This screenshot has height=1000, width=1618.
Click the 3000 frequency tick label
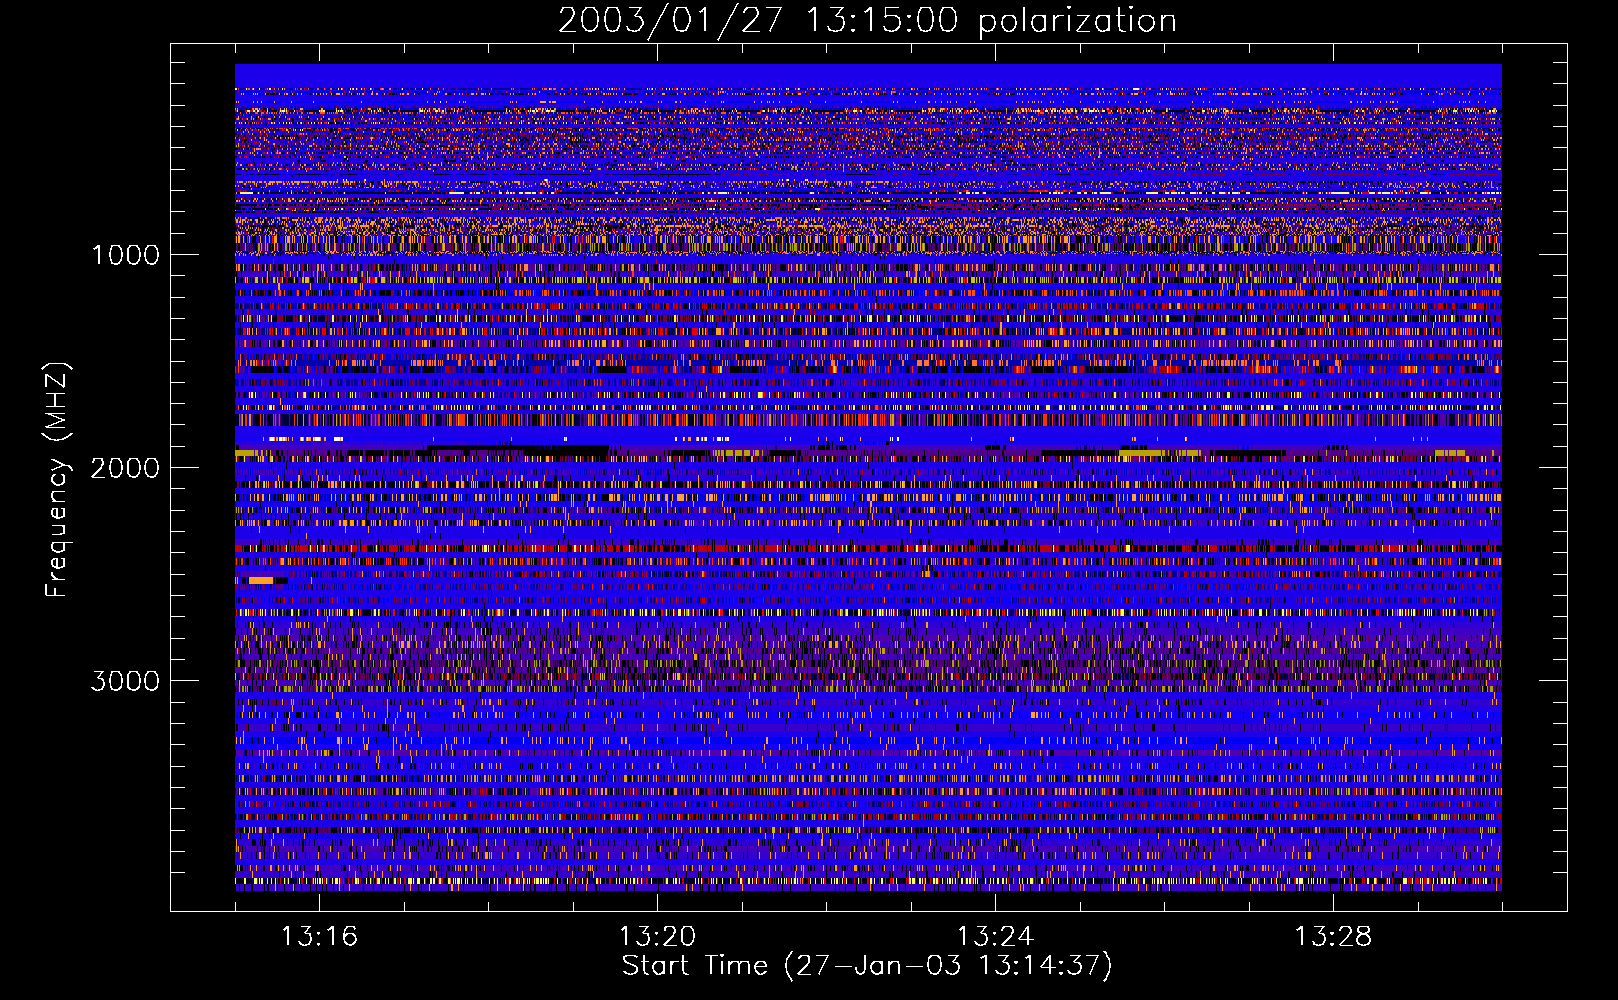pos(125,681)
